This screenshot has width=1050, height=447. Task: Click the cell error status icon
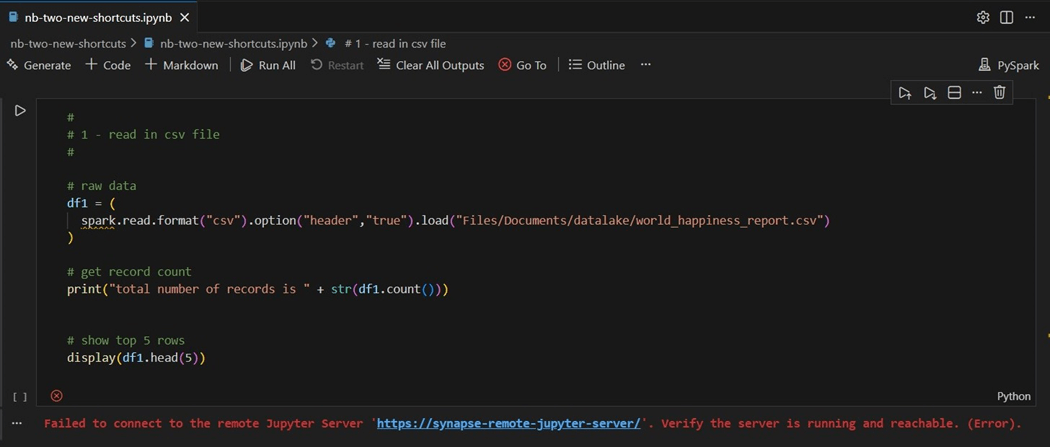coord(56,395)
